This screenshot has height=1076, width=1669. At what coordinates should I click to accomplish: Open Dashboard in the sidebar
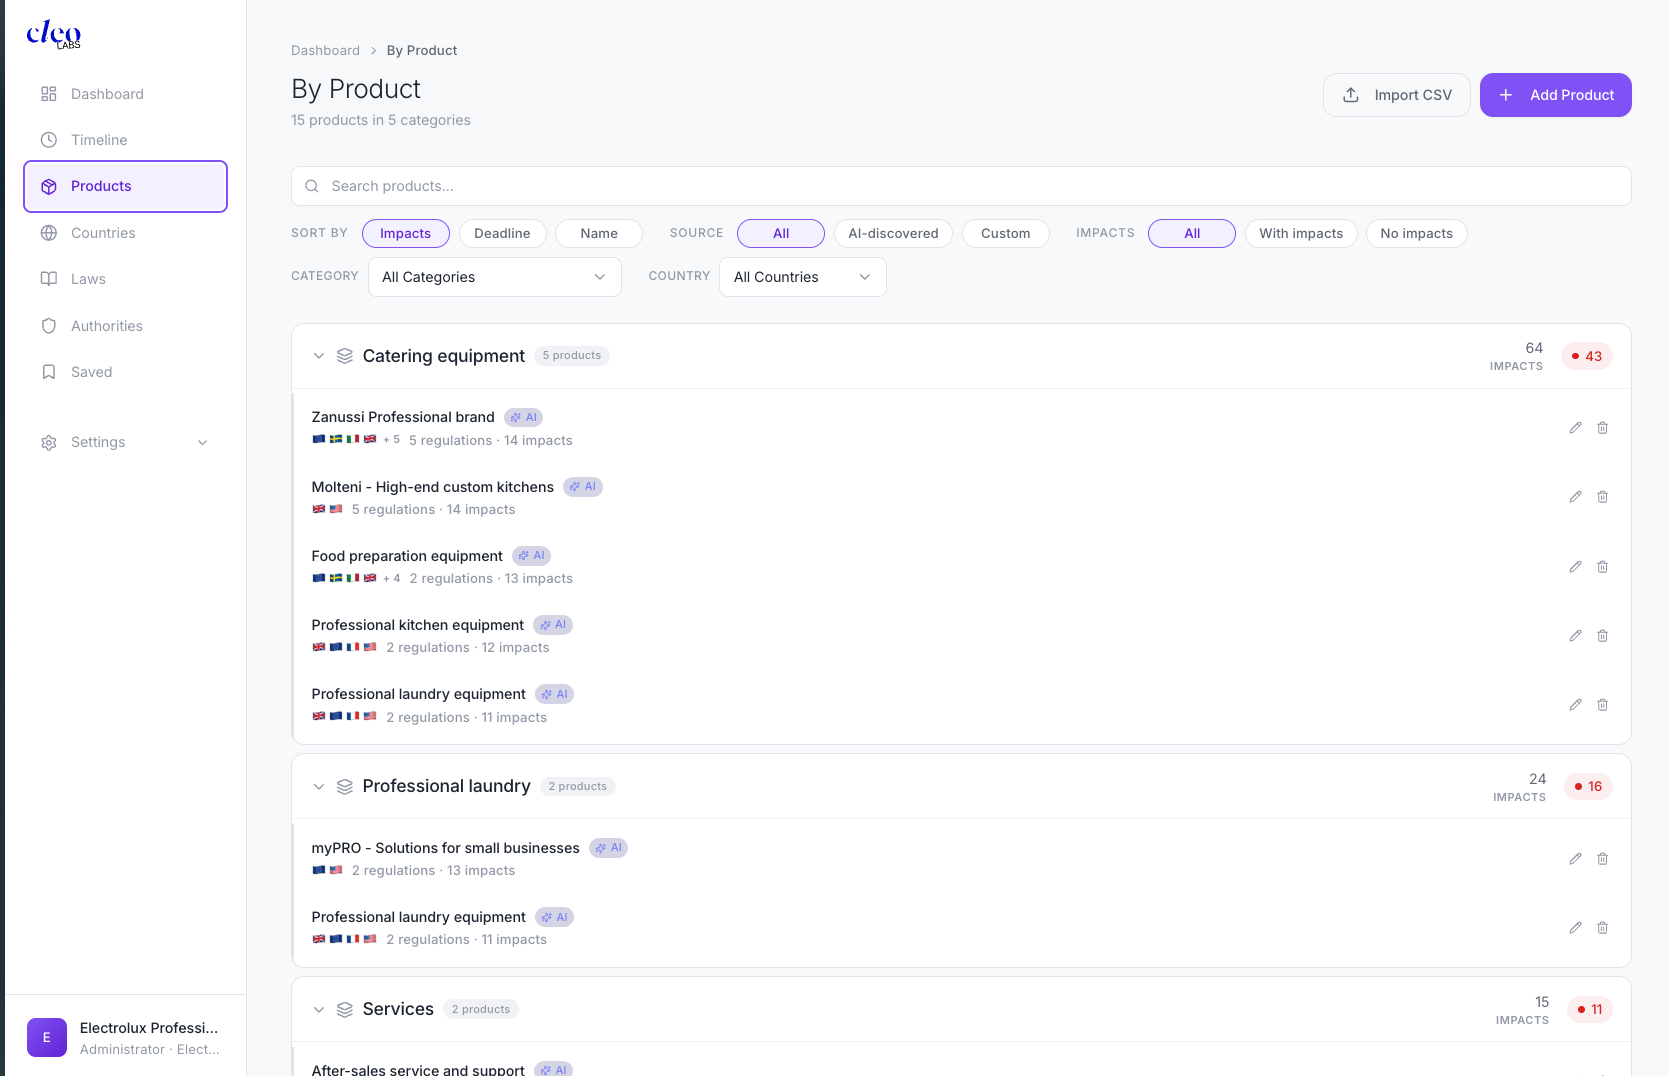126,94
